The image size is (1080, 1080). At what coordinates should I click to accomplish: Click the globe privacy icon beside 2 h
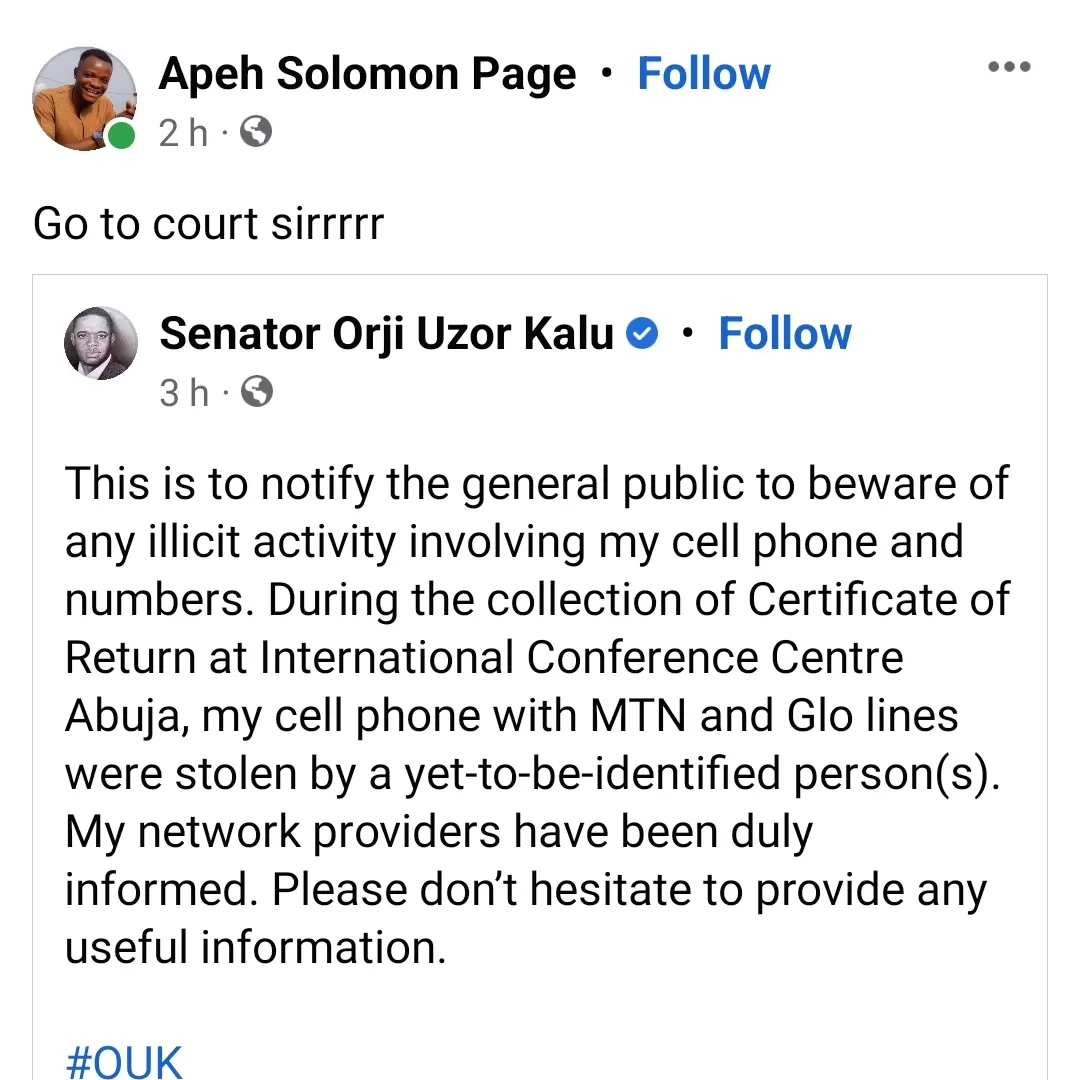[x=256, y=132]
